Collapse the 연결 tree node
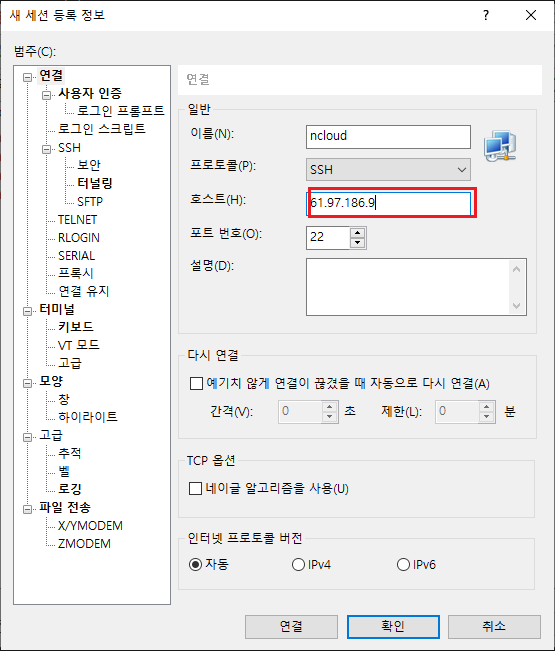Screen dimensions: 555x651 click(27, 77)
